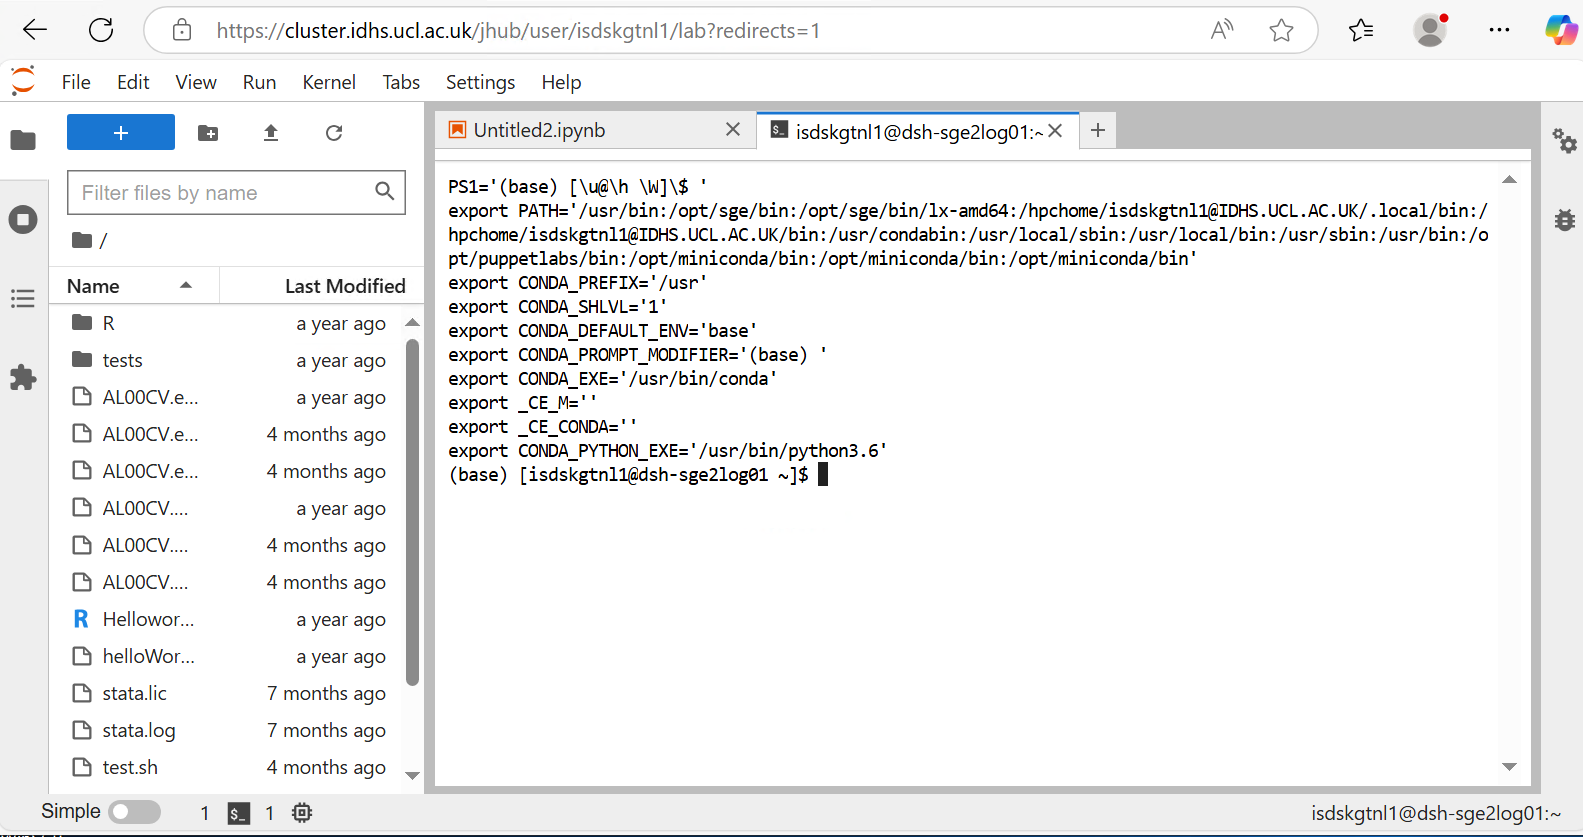The width and height of the screenshot is (1583, 837).
Task: Open the Help menu
Action: [x=561, y=82]
